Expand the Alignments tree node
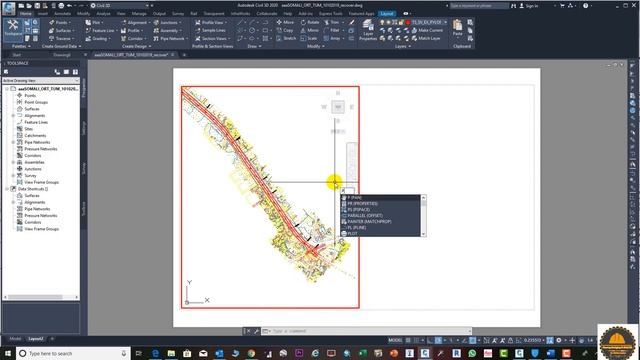The image size is (640, 360). [x=13, y=116]
